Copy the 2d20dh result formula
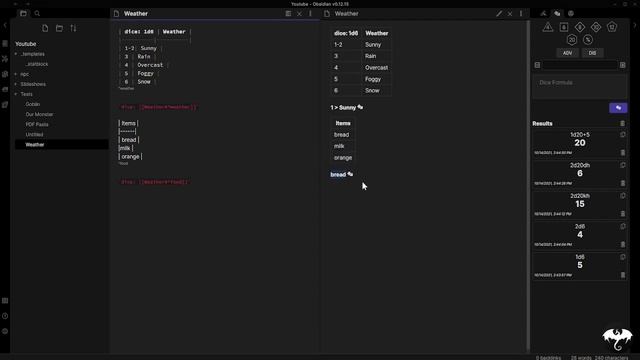This screenshot has height=360, width=640. [622, 165]
